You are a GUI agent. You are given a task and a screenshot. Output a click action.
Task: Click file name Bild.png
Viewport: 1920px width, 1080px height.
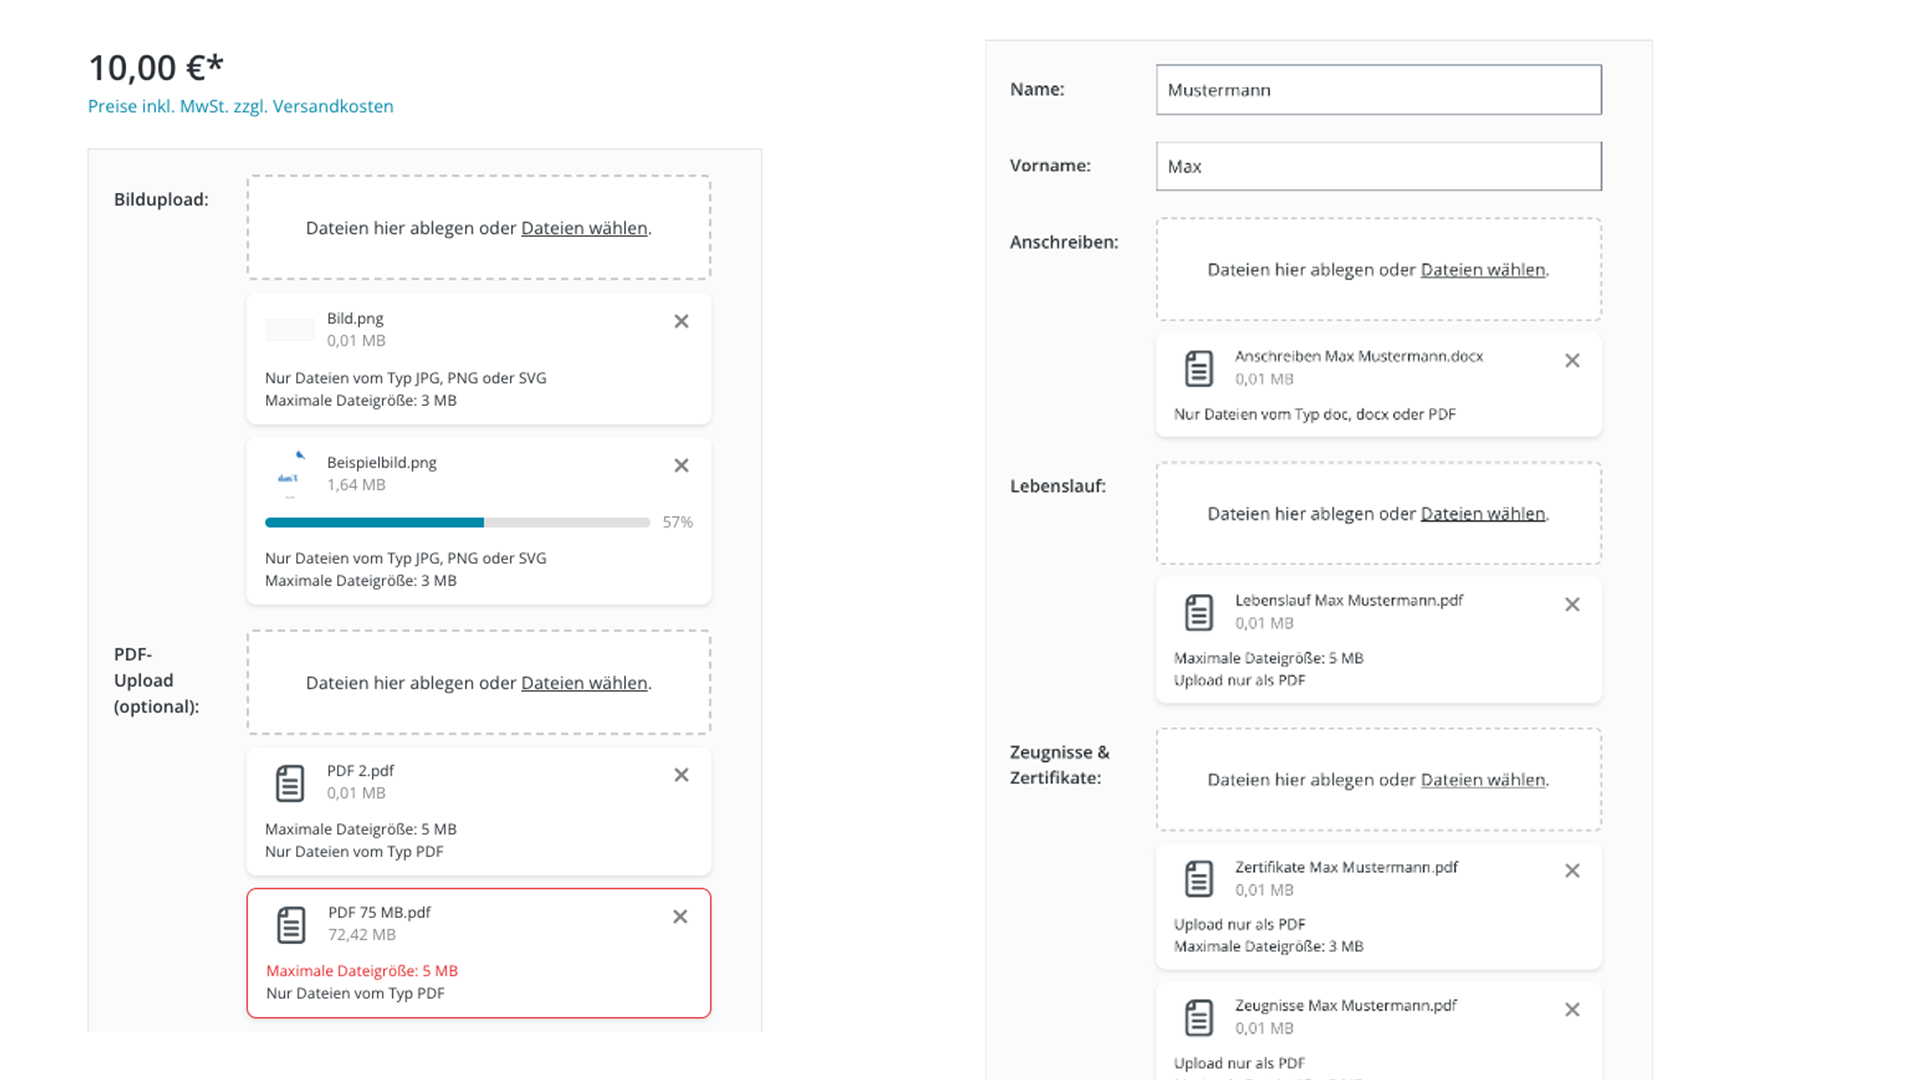pos(355,318)
